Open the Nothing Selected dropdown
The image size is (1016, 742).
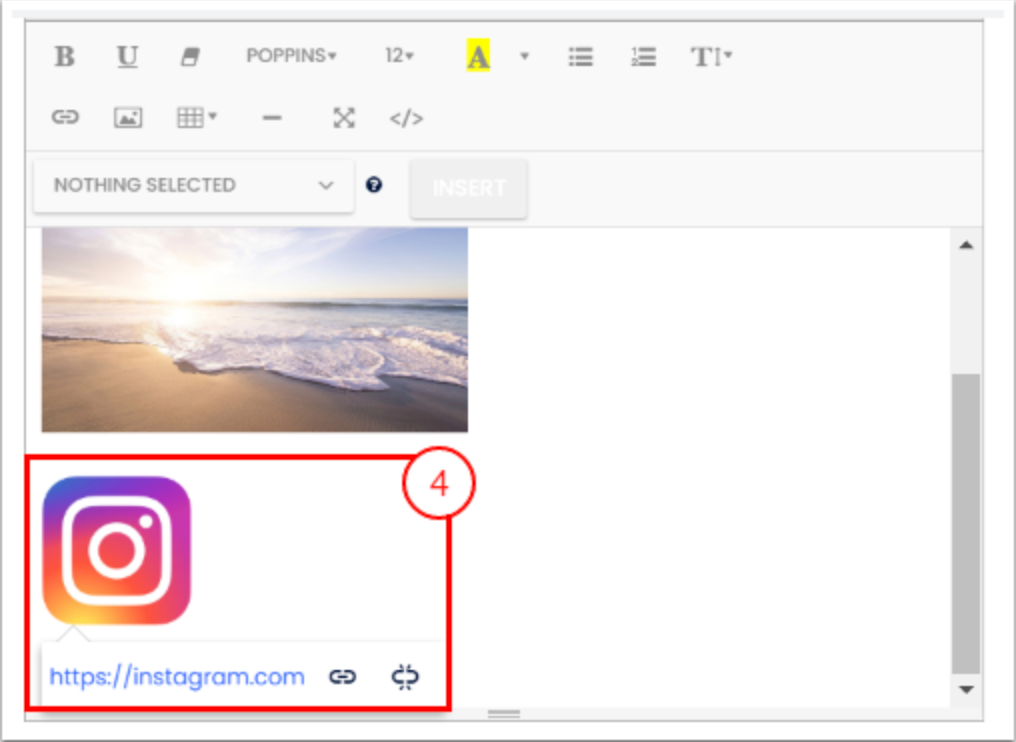(x=194, y=186)
